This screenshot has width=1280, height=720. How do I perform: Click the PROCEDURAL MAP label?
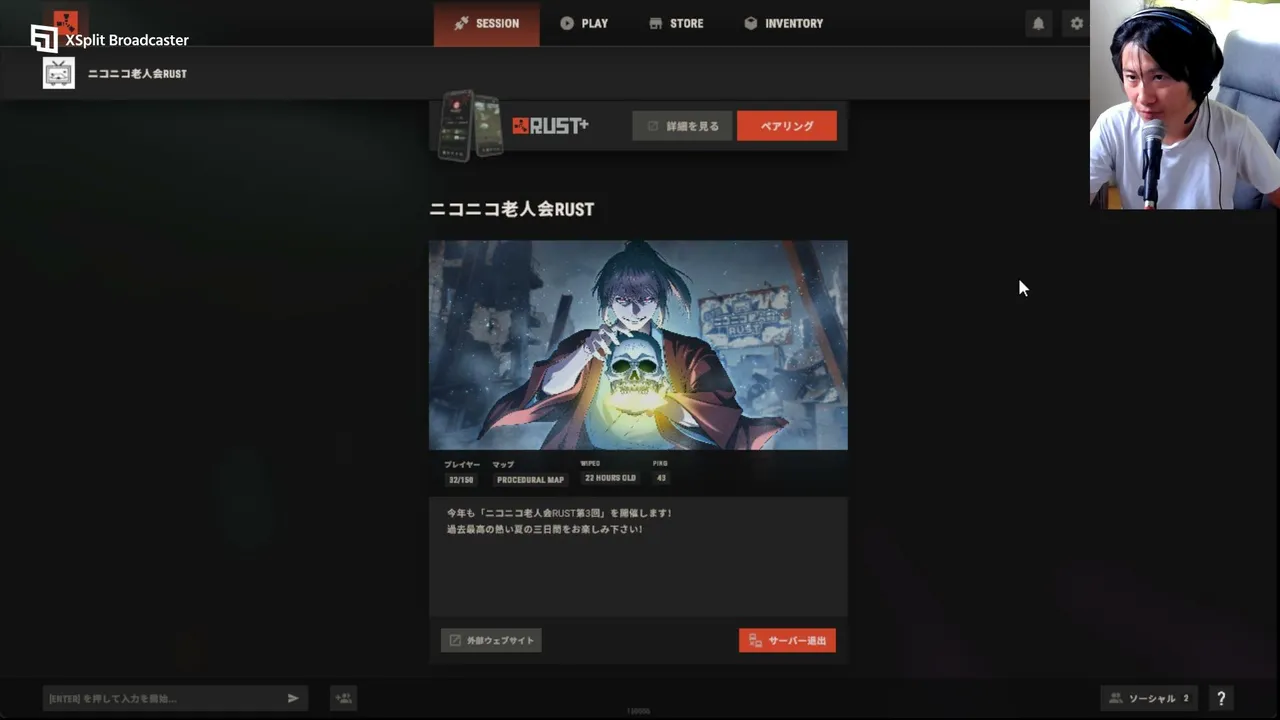[531, 480]
